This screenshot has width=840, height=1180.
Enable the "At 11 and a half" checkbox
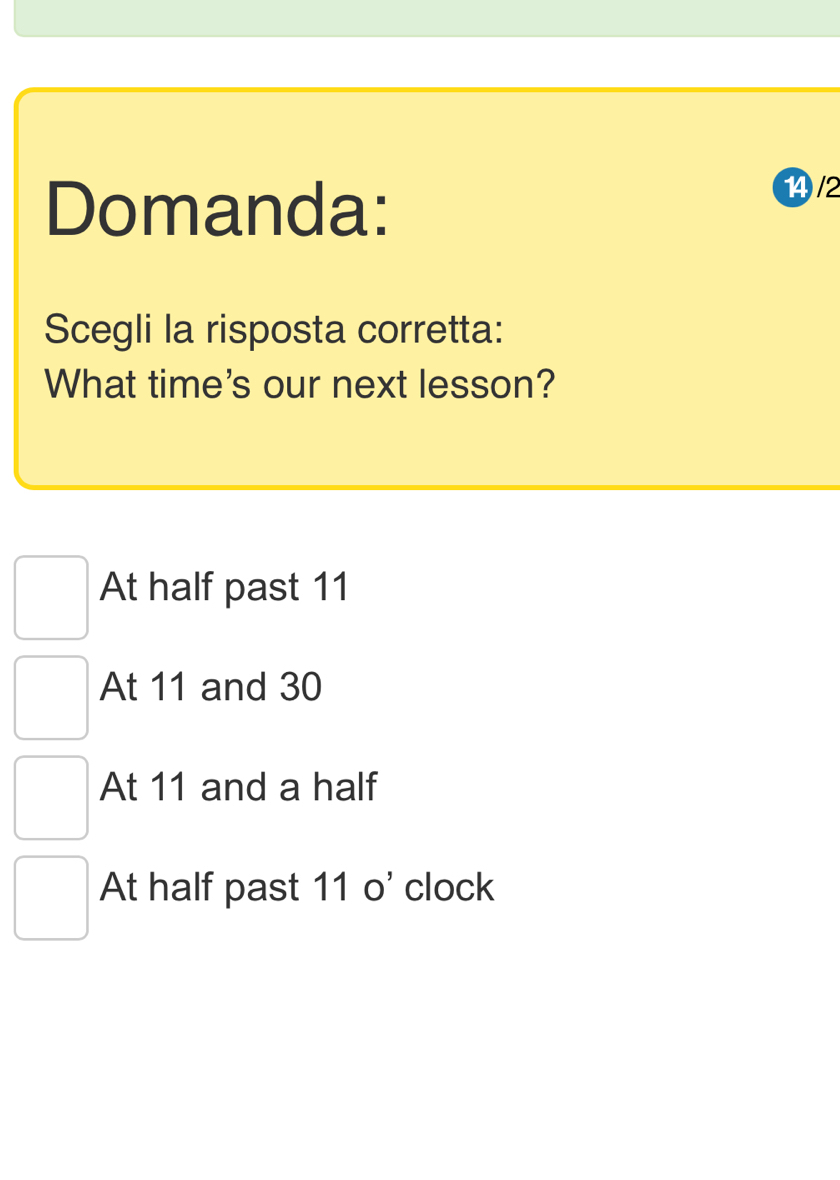[51, 797]
